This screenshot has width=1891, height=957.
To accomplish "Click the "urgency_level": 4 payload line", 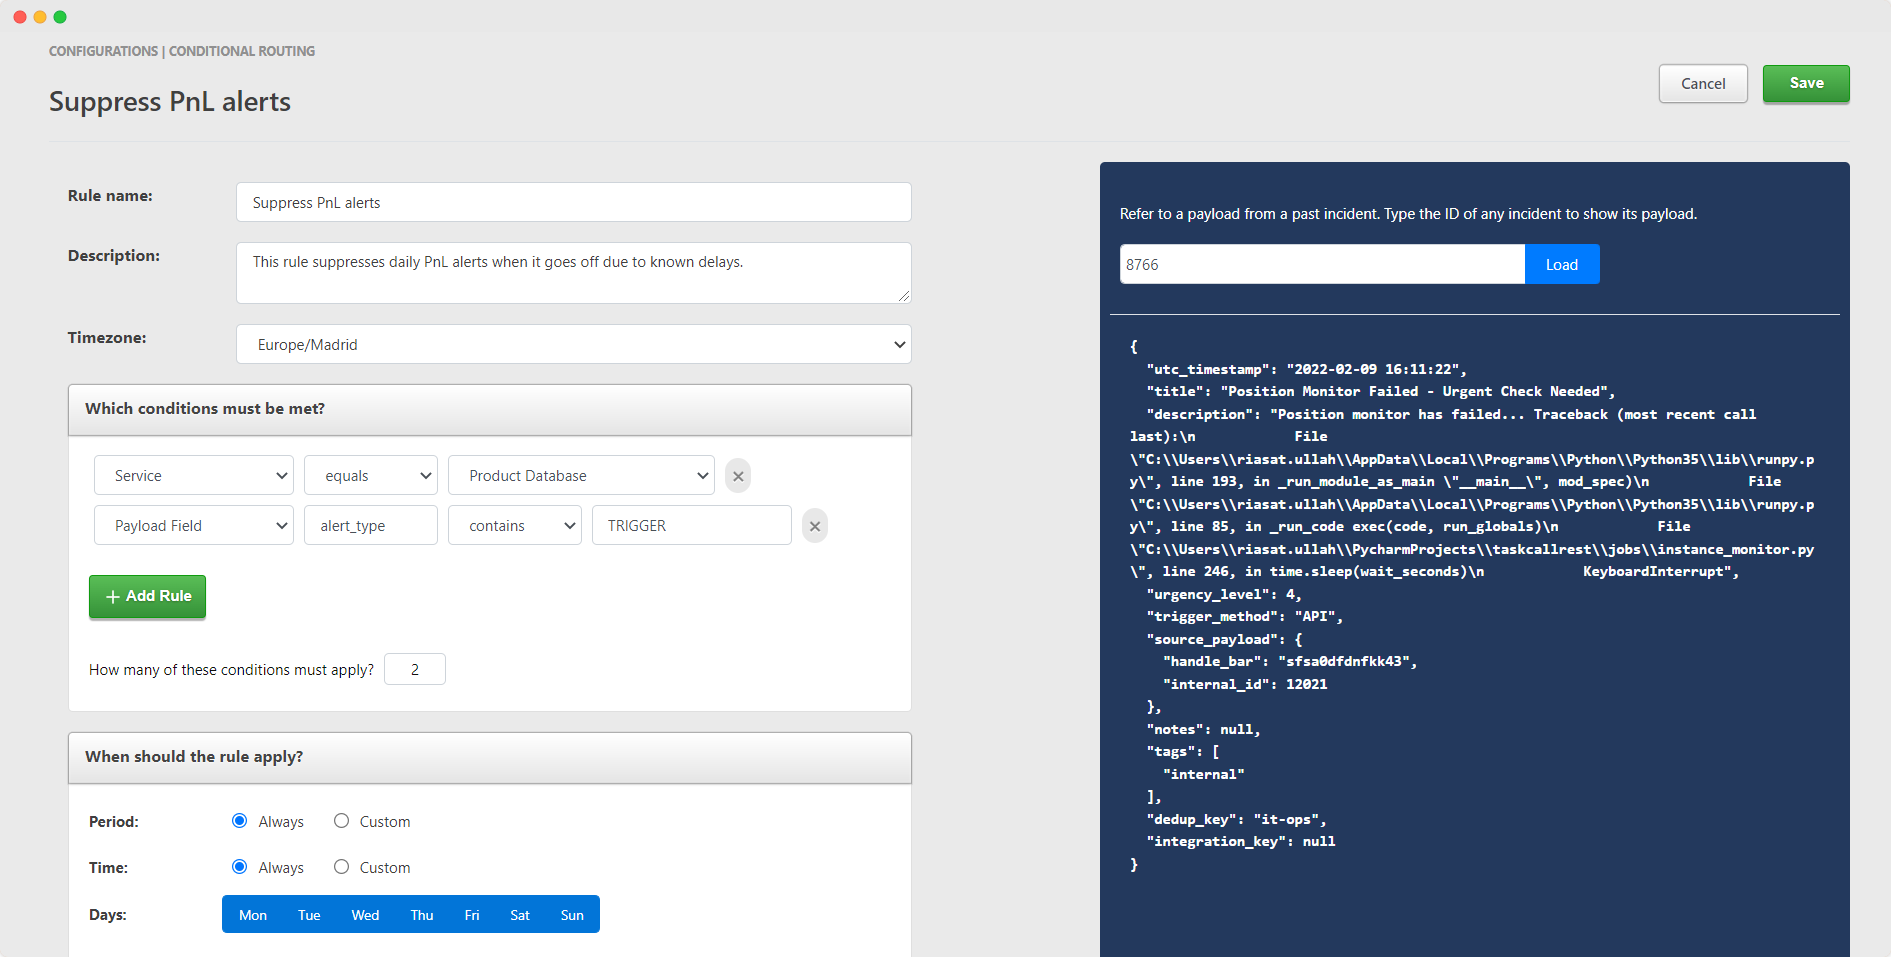I will coord(1224,594).
